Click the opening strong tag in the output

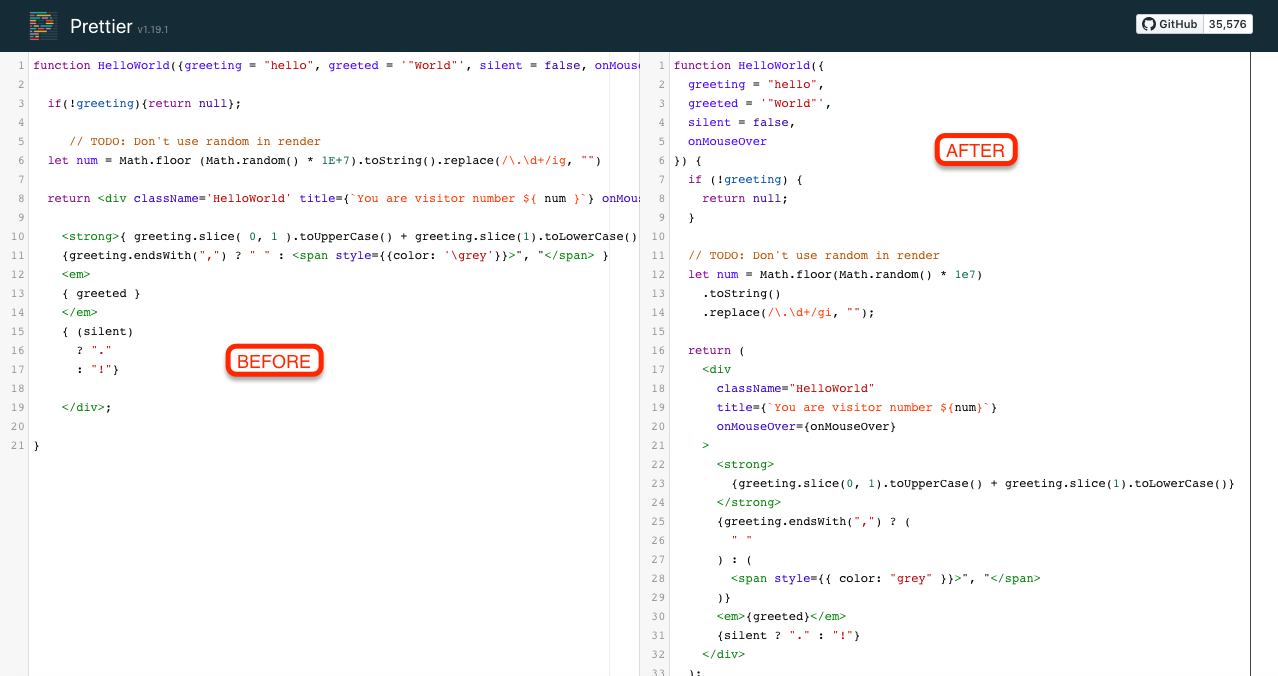click(745, 464)
